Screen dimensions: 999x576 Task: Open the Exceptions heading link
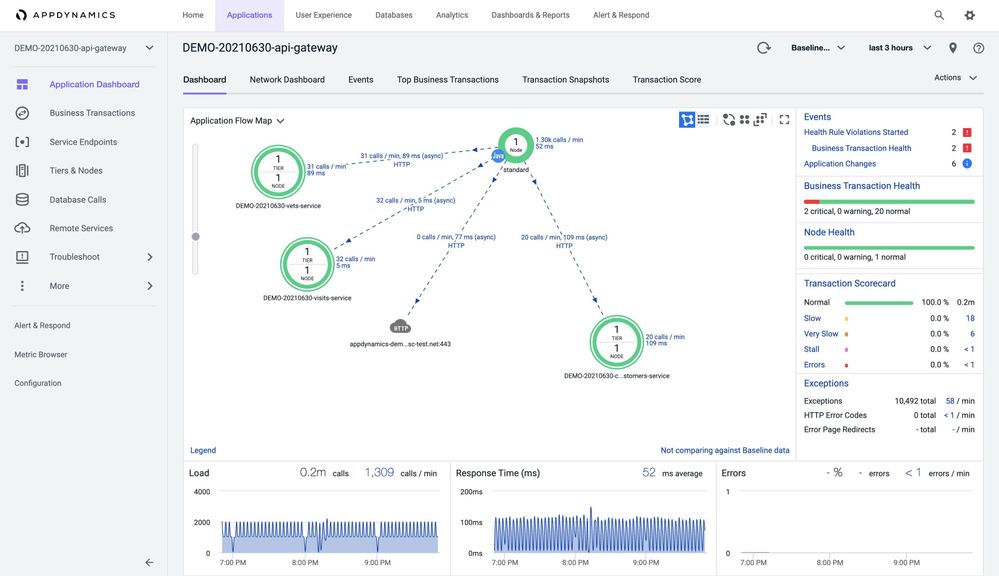pyautogui.click(x=826, y=384)
